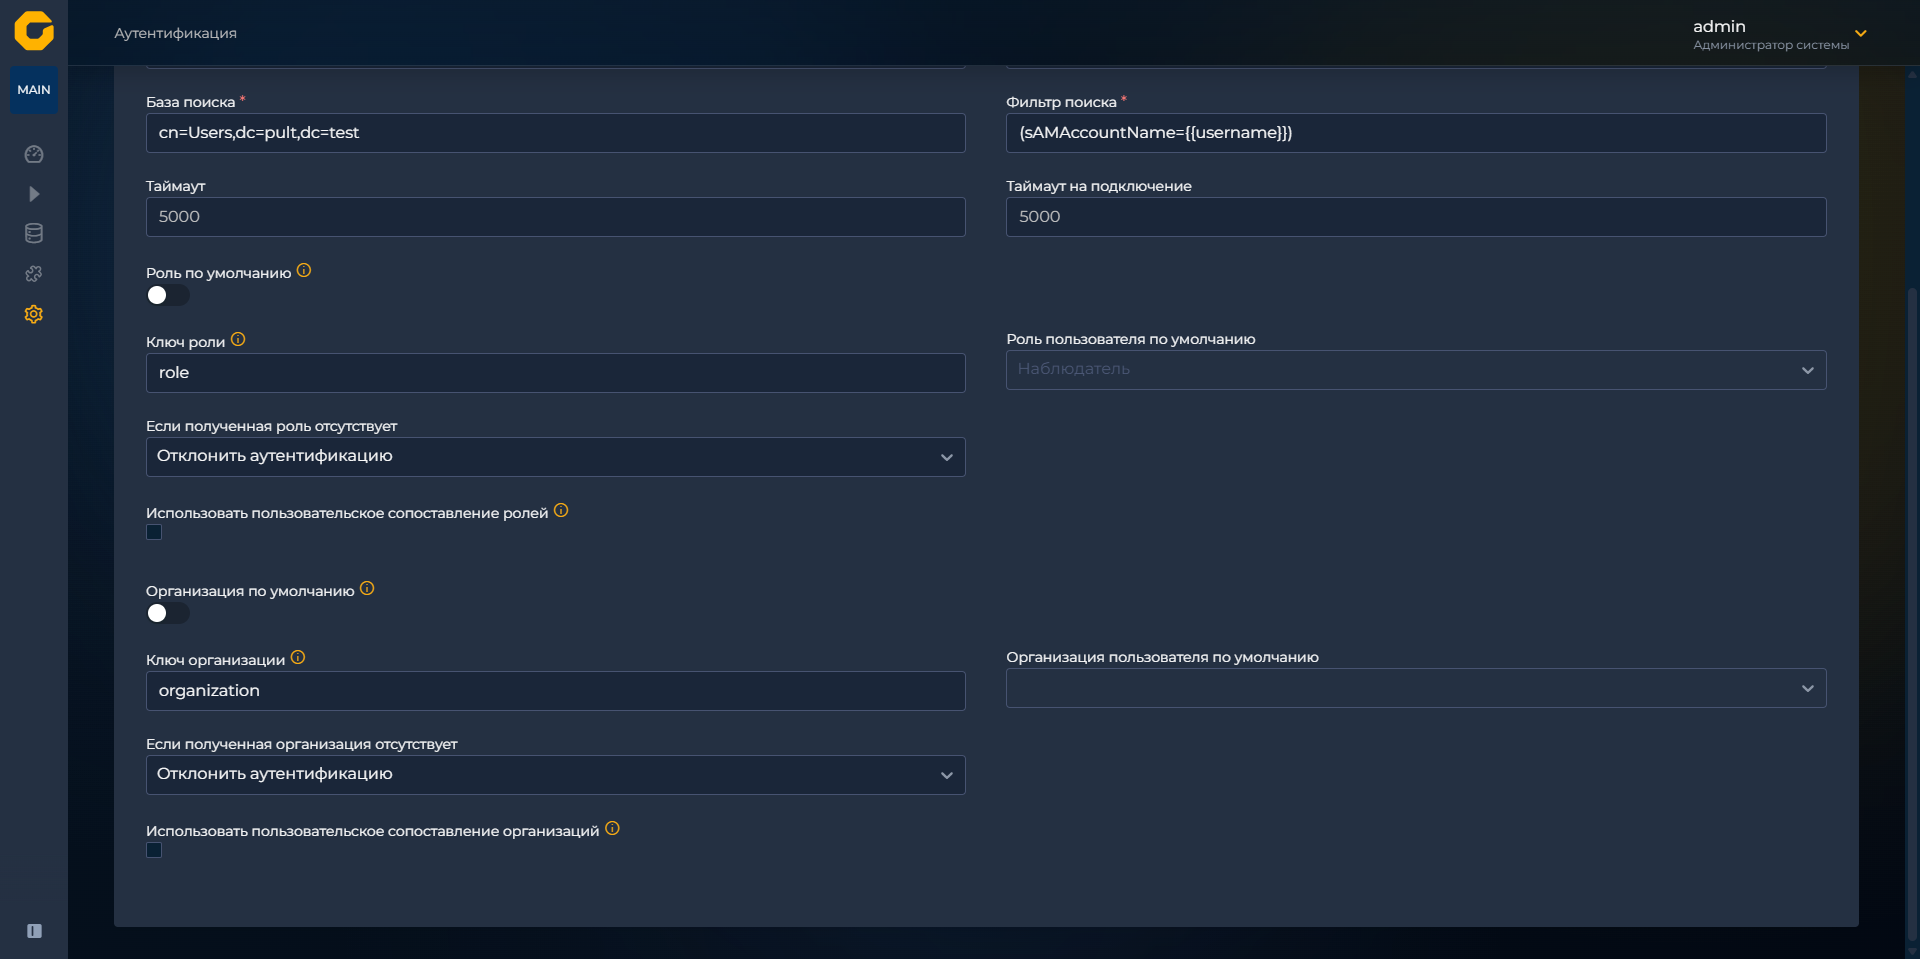Open 'Если полученная организация отсутствует' dropdown
This screenshot has width=1920, height=959.
pos(555,775)
